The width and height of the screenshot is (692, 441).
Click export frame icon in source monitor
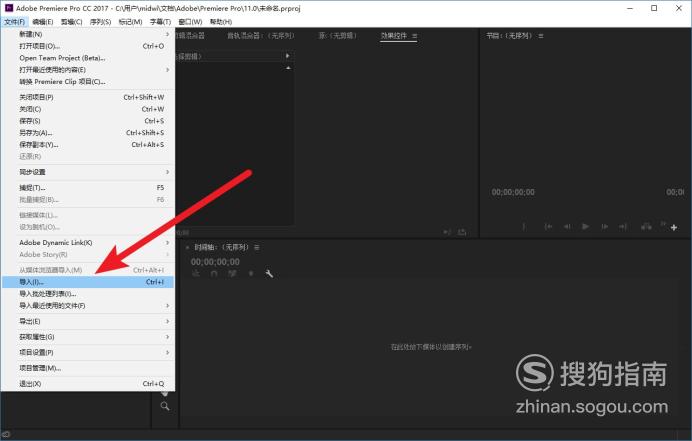point(462,232)
